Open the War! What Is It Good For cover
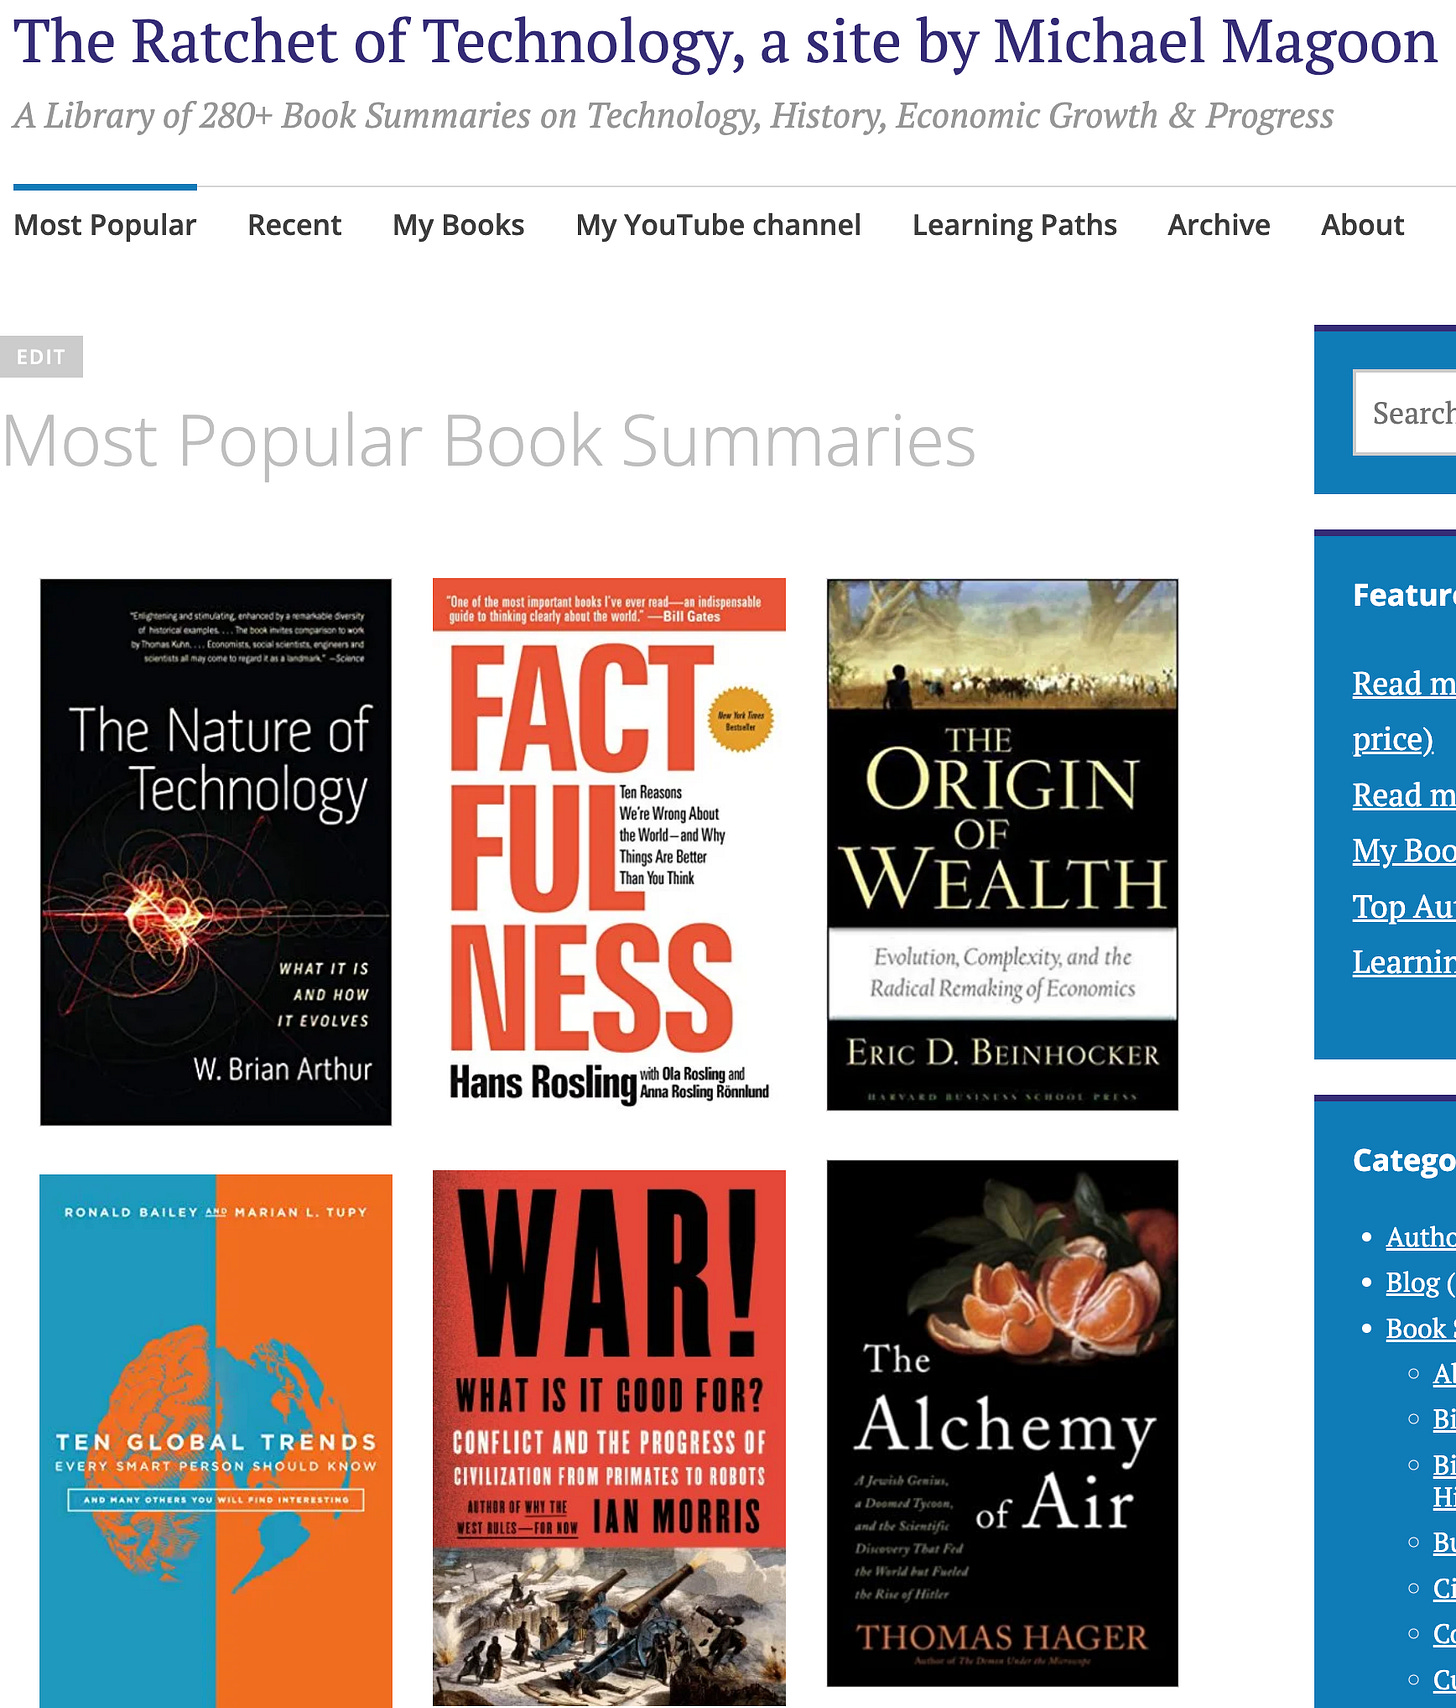Viewport: 1456px width, 1708px height. point(609,1438)
